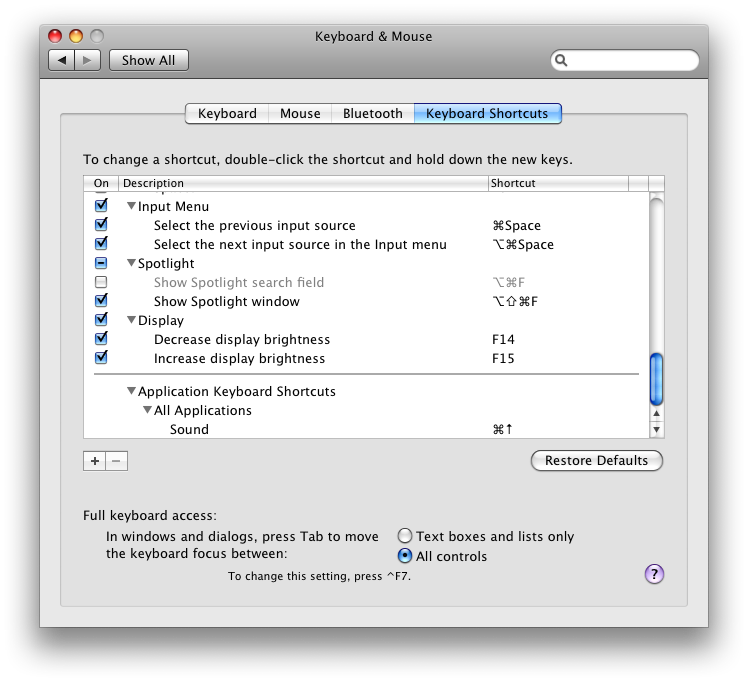Click the forward navigation arrow
Viewport: 748px width, 682px height.
click(x=87, y=60)
